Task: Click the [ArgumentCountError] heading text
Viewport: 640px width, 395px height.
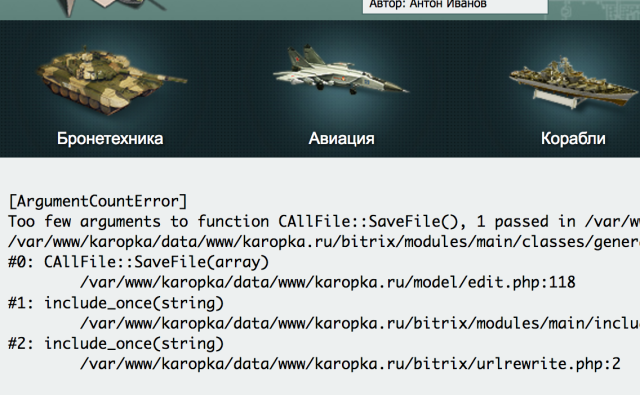Action: (98, 201)
